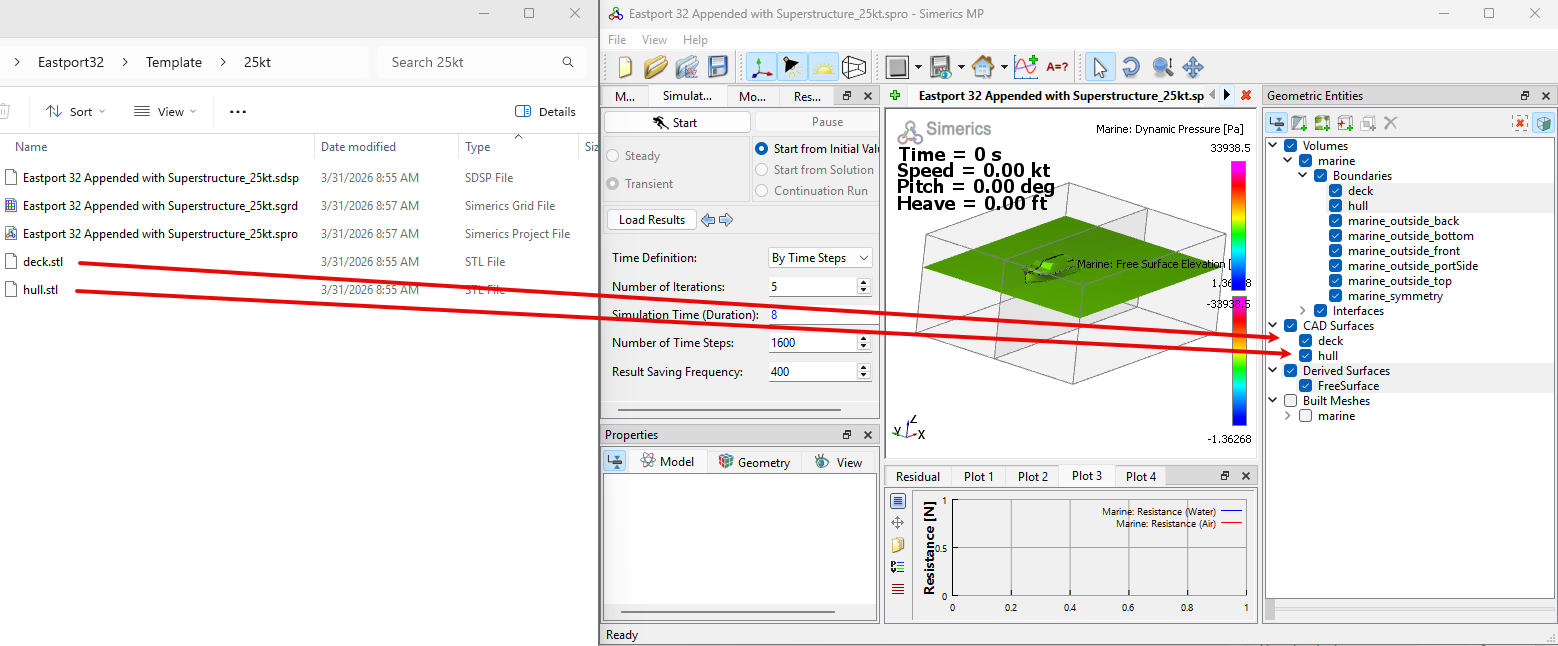
Task: Switch to the Plot 4 tab
Action: coord(1141,477)
